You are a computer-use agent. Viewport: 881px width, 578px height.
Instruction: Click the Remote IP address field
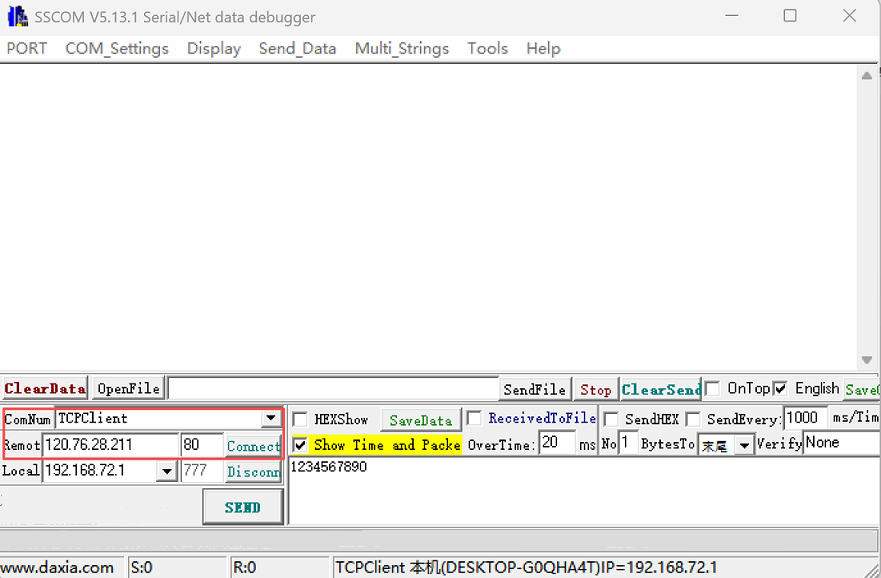coord(110,445)
